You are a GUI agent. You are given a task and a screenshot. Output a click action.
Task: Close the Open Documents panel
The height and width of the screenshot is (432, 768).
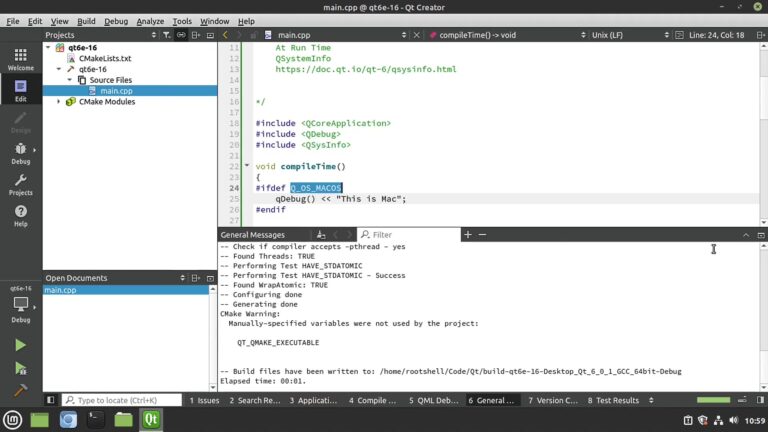[211, 278]
